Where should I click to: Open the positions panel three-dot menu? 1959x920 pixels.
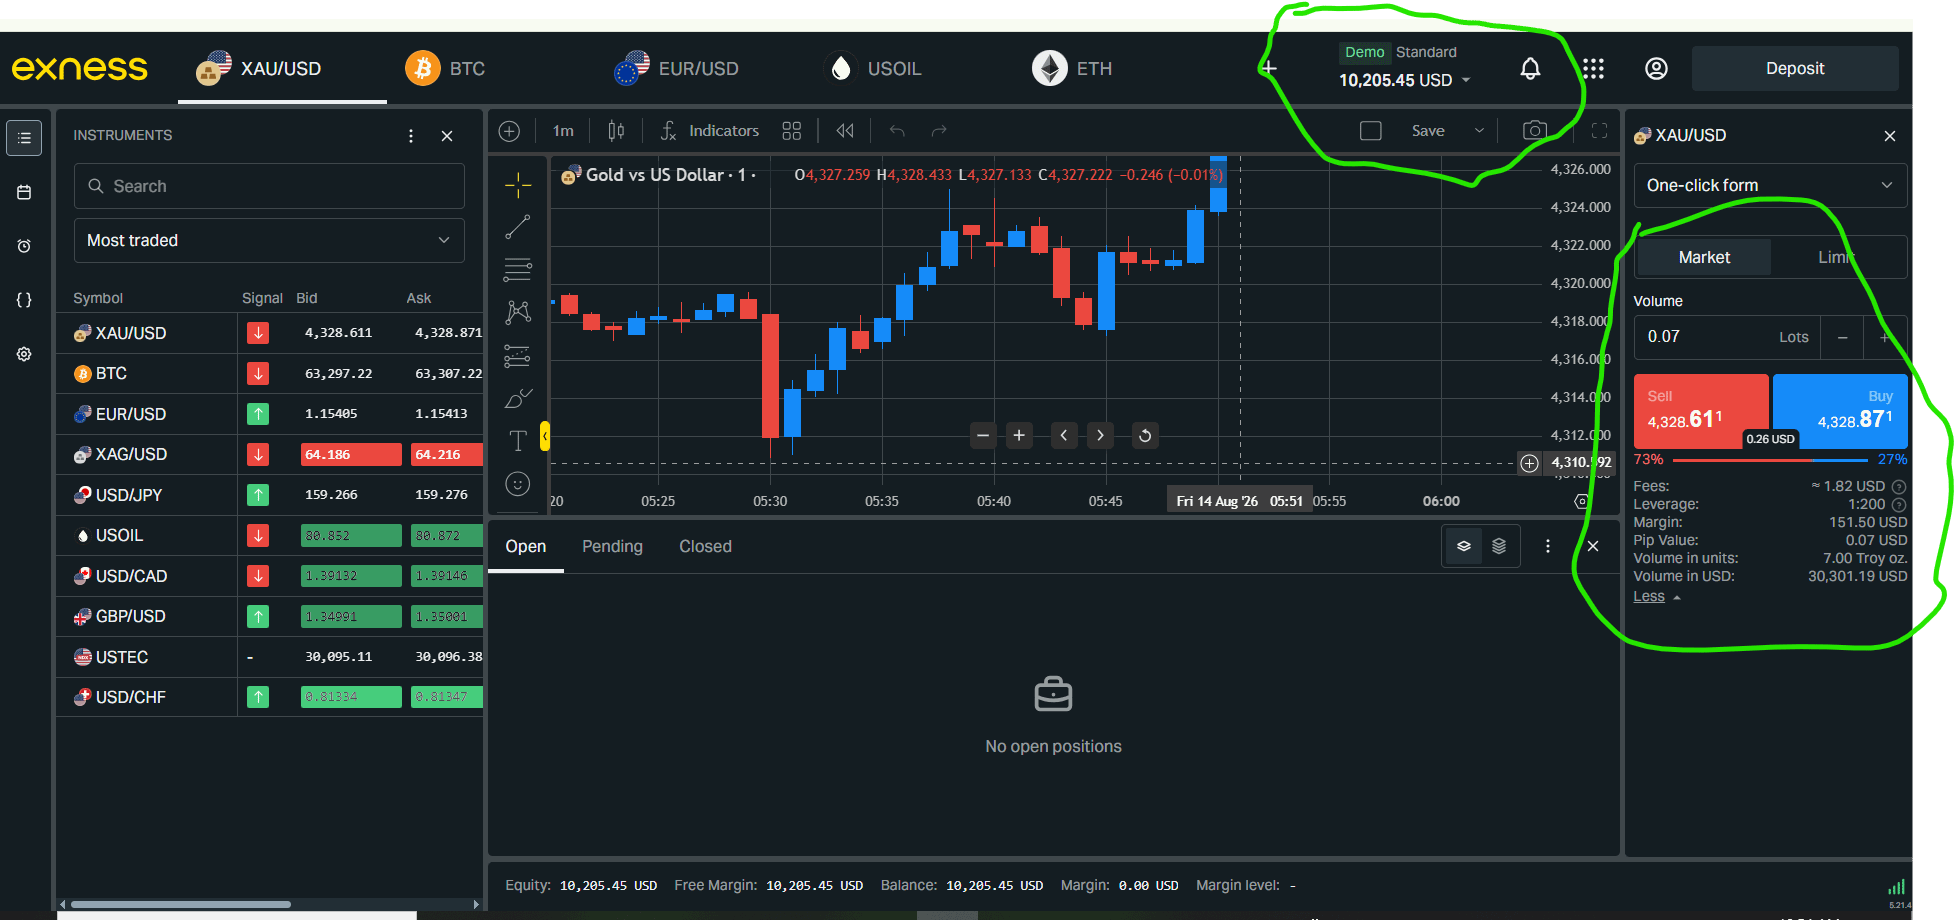click(x=1548, y=546)
